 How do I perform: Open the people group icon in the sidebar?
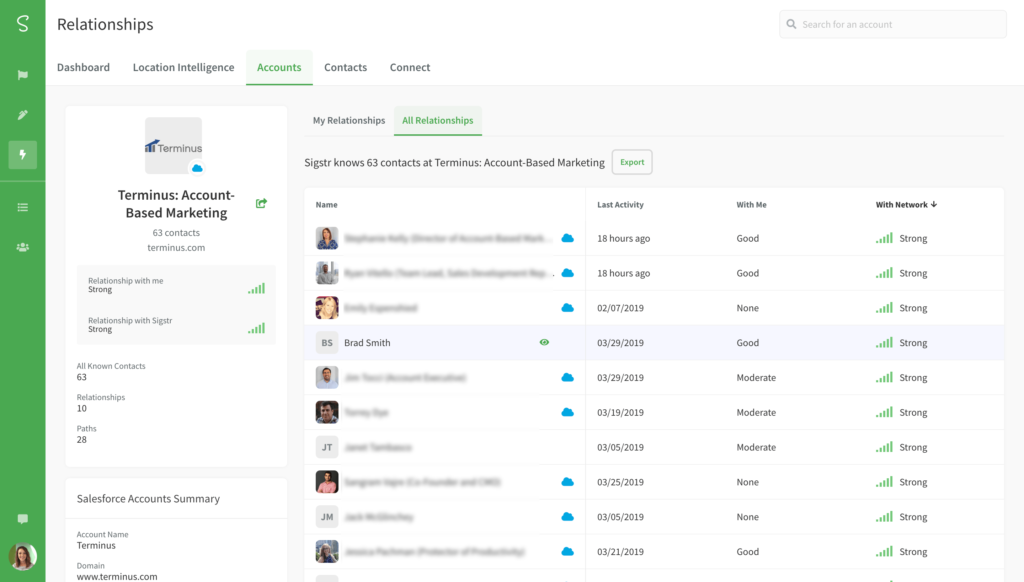pos(23,248)
